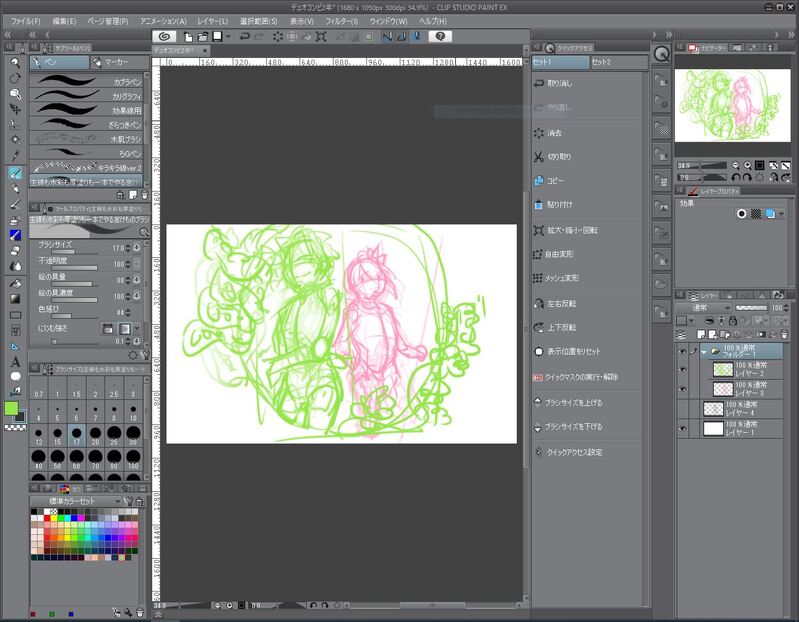Hide layer レイヤー 3 with the eye icon
The height and width of the screenshot is (622, 799).
click(682, 389)
